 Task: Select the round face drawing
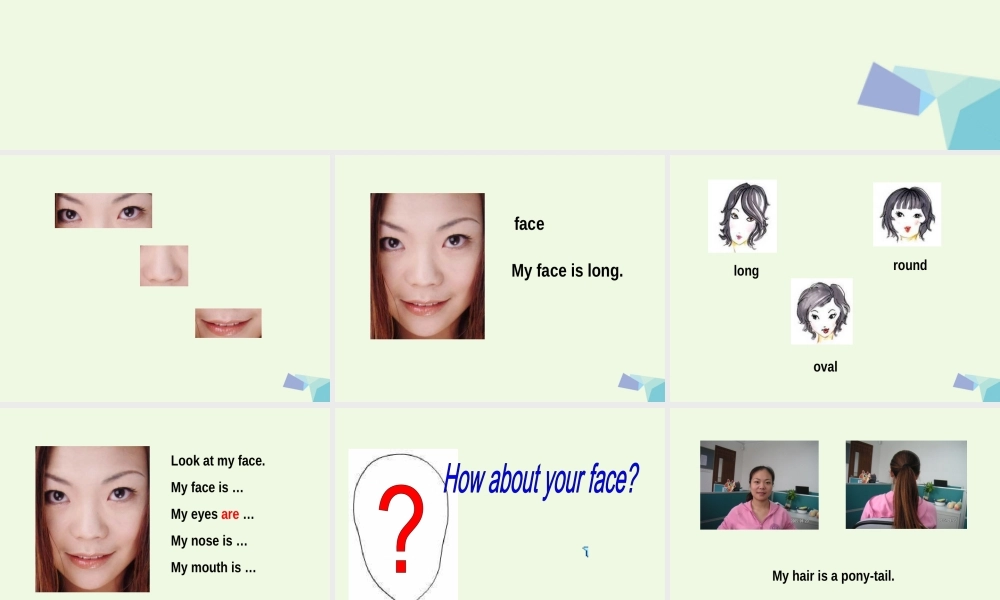pyautogui.click(x=907, y=214)
